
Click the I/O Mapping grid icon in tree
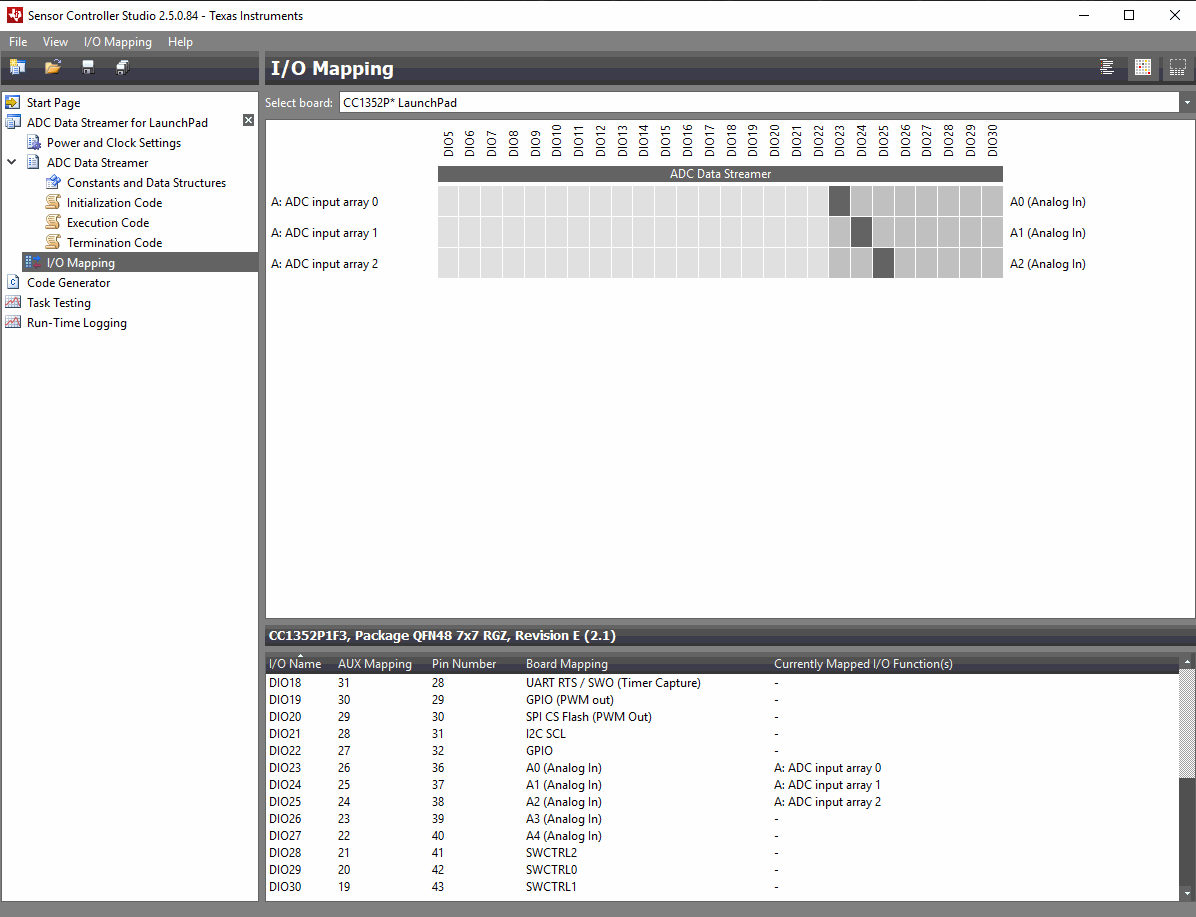tap(34, 262)
